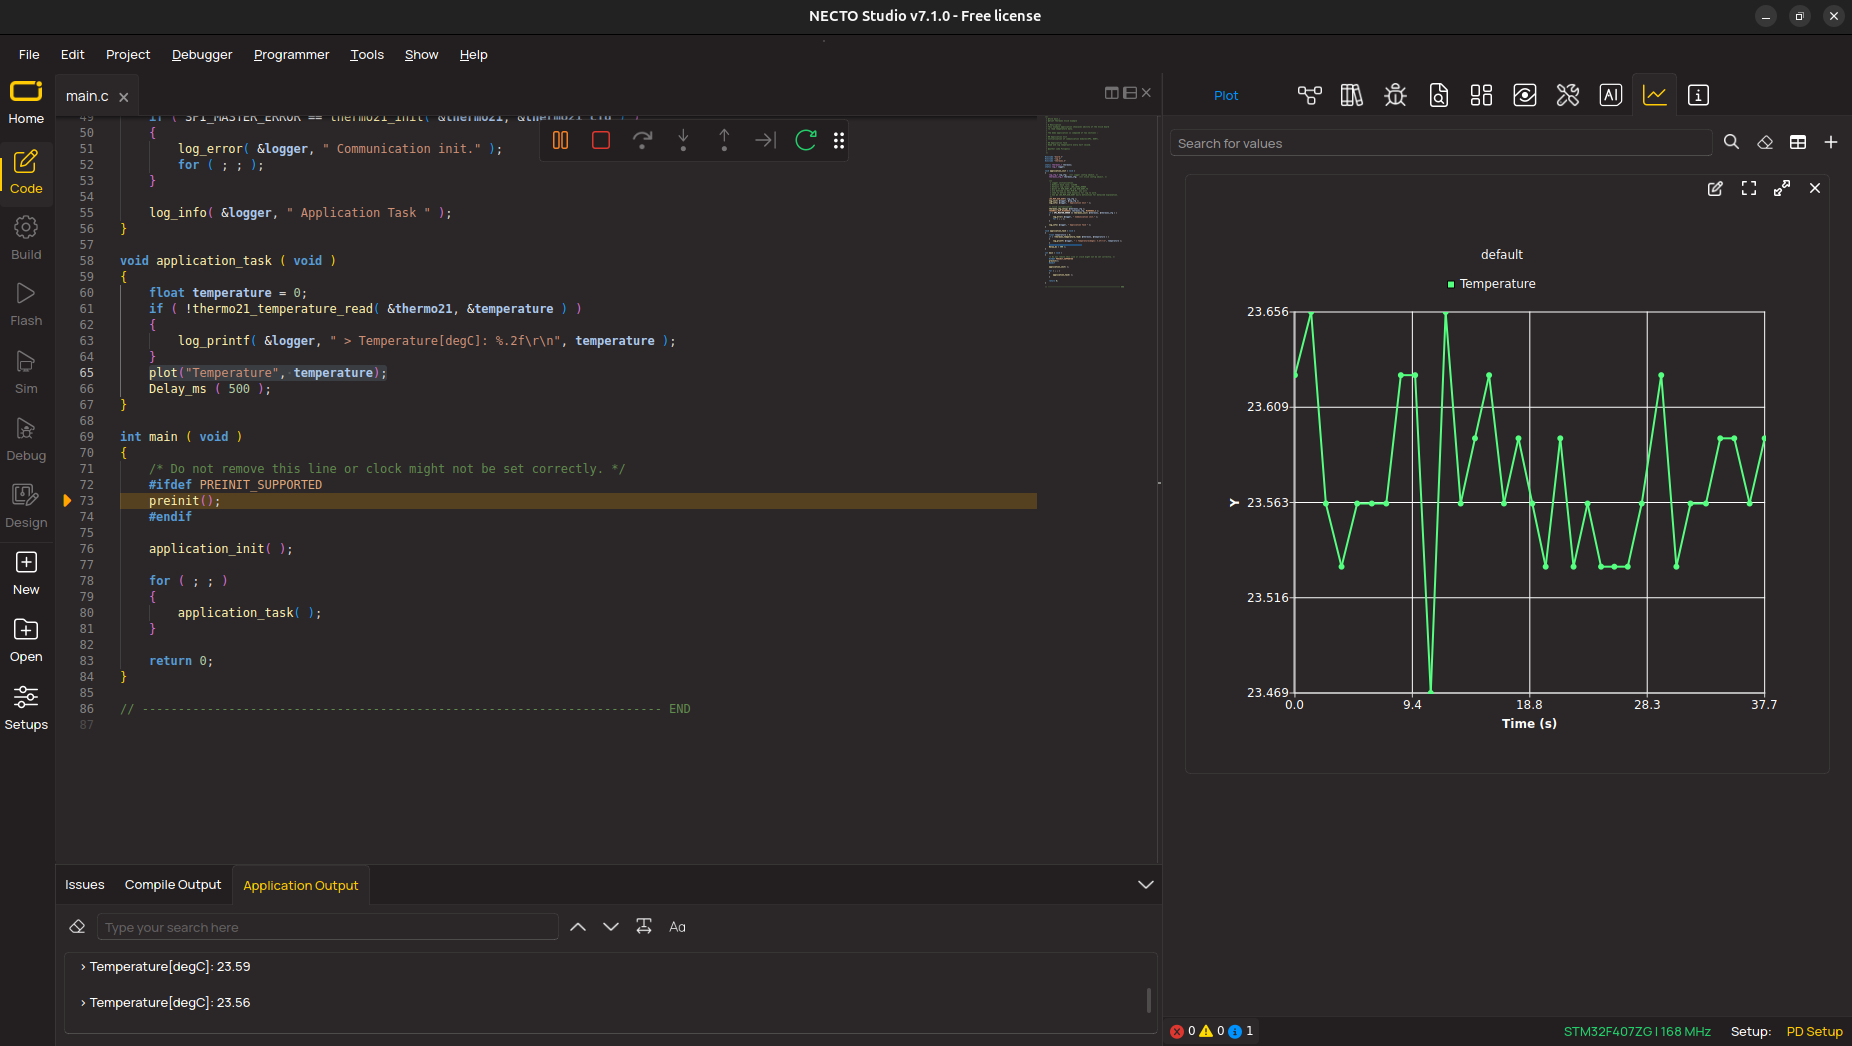The height and width of the screenshot is (1046, 1852).
Task: Open the file search document icon
Action: pos(1438,95)
